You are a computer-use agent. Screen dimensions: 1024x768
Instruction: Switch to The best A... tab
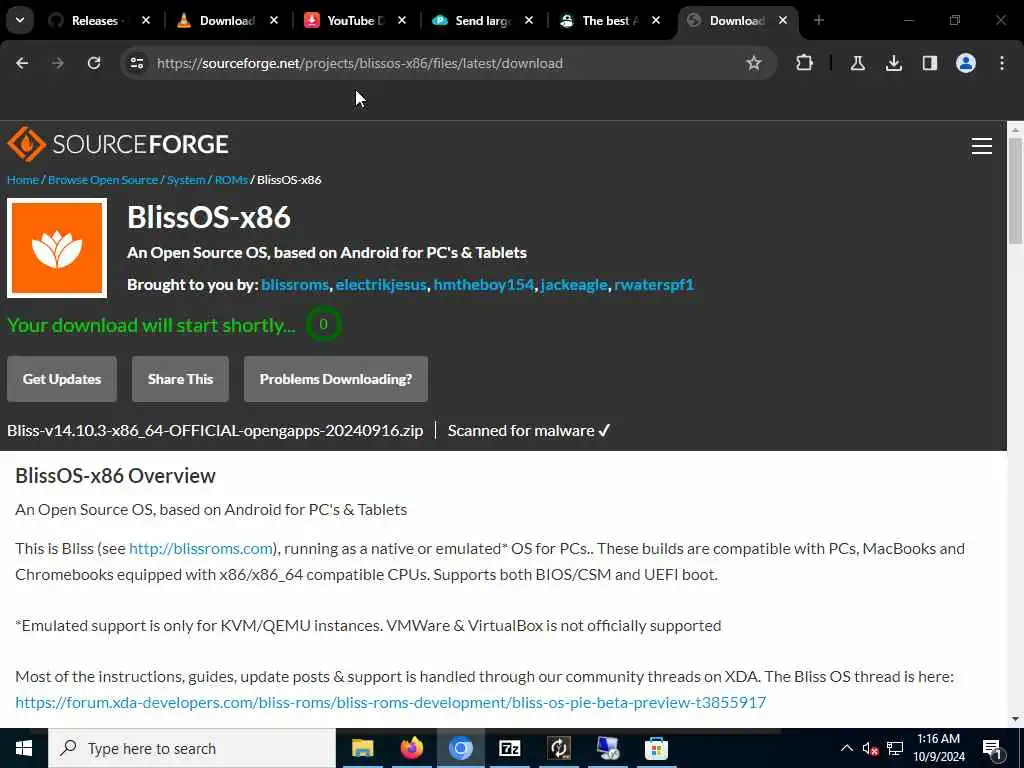(601, 21)
